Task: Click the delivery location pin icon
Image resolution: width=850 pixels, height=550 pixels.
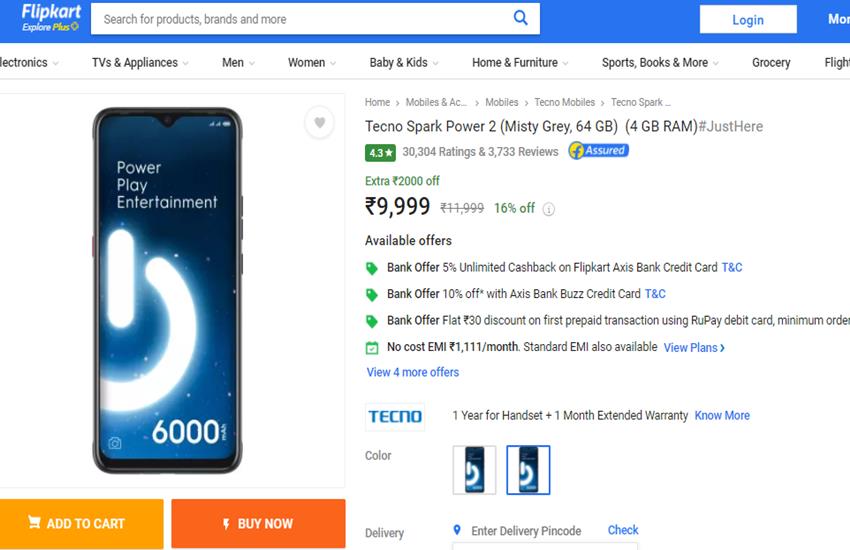Action: (x=457, y=530)
